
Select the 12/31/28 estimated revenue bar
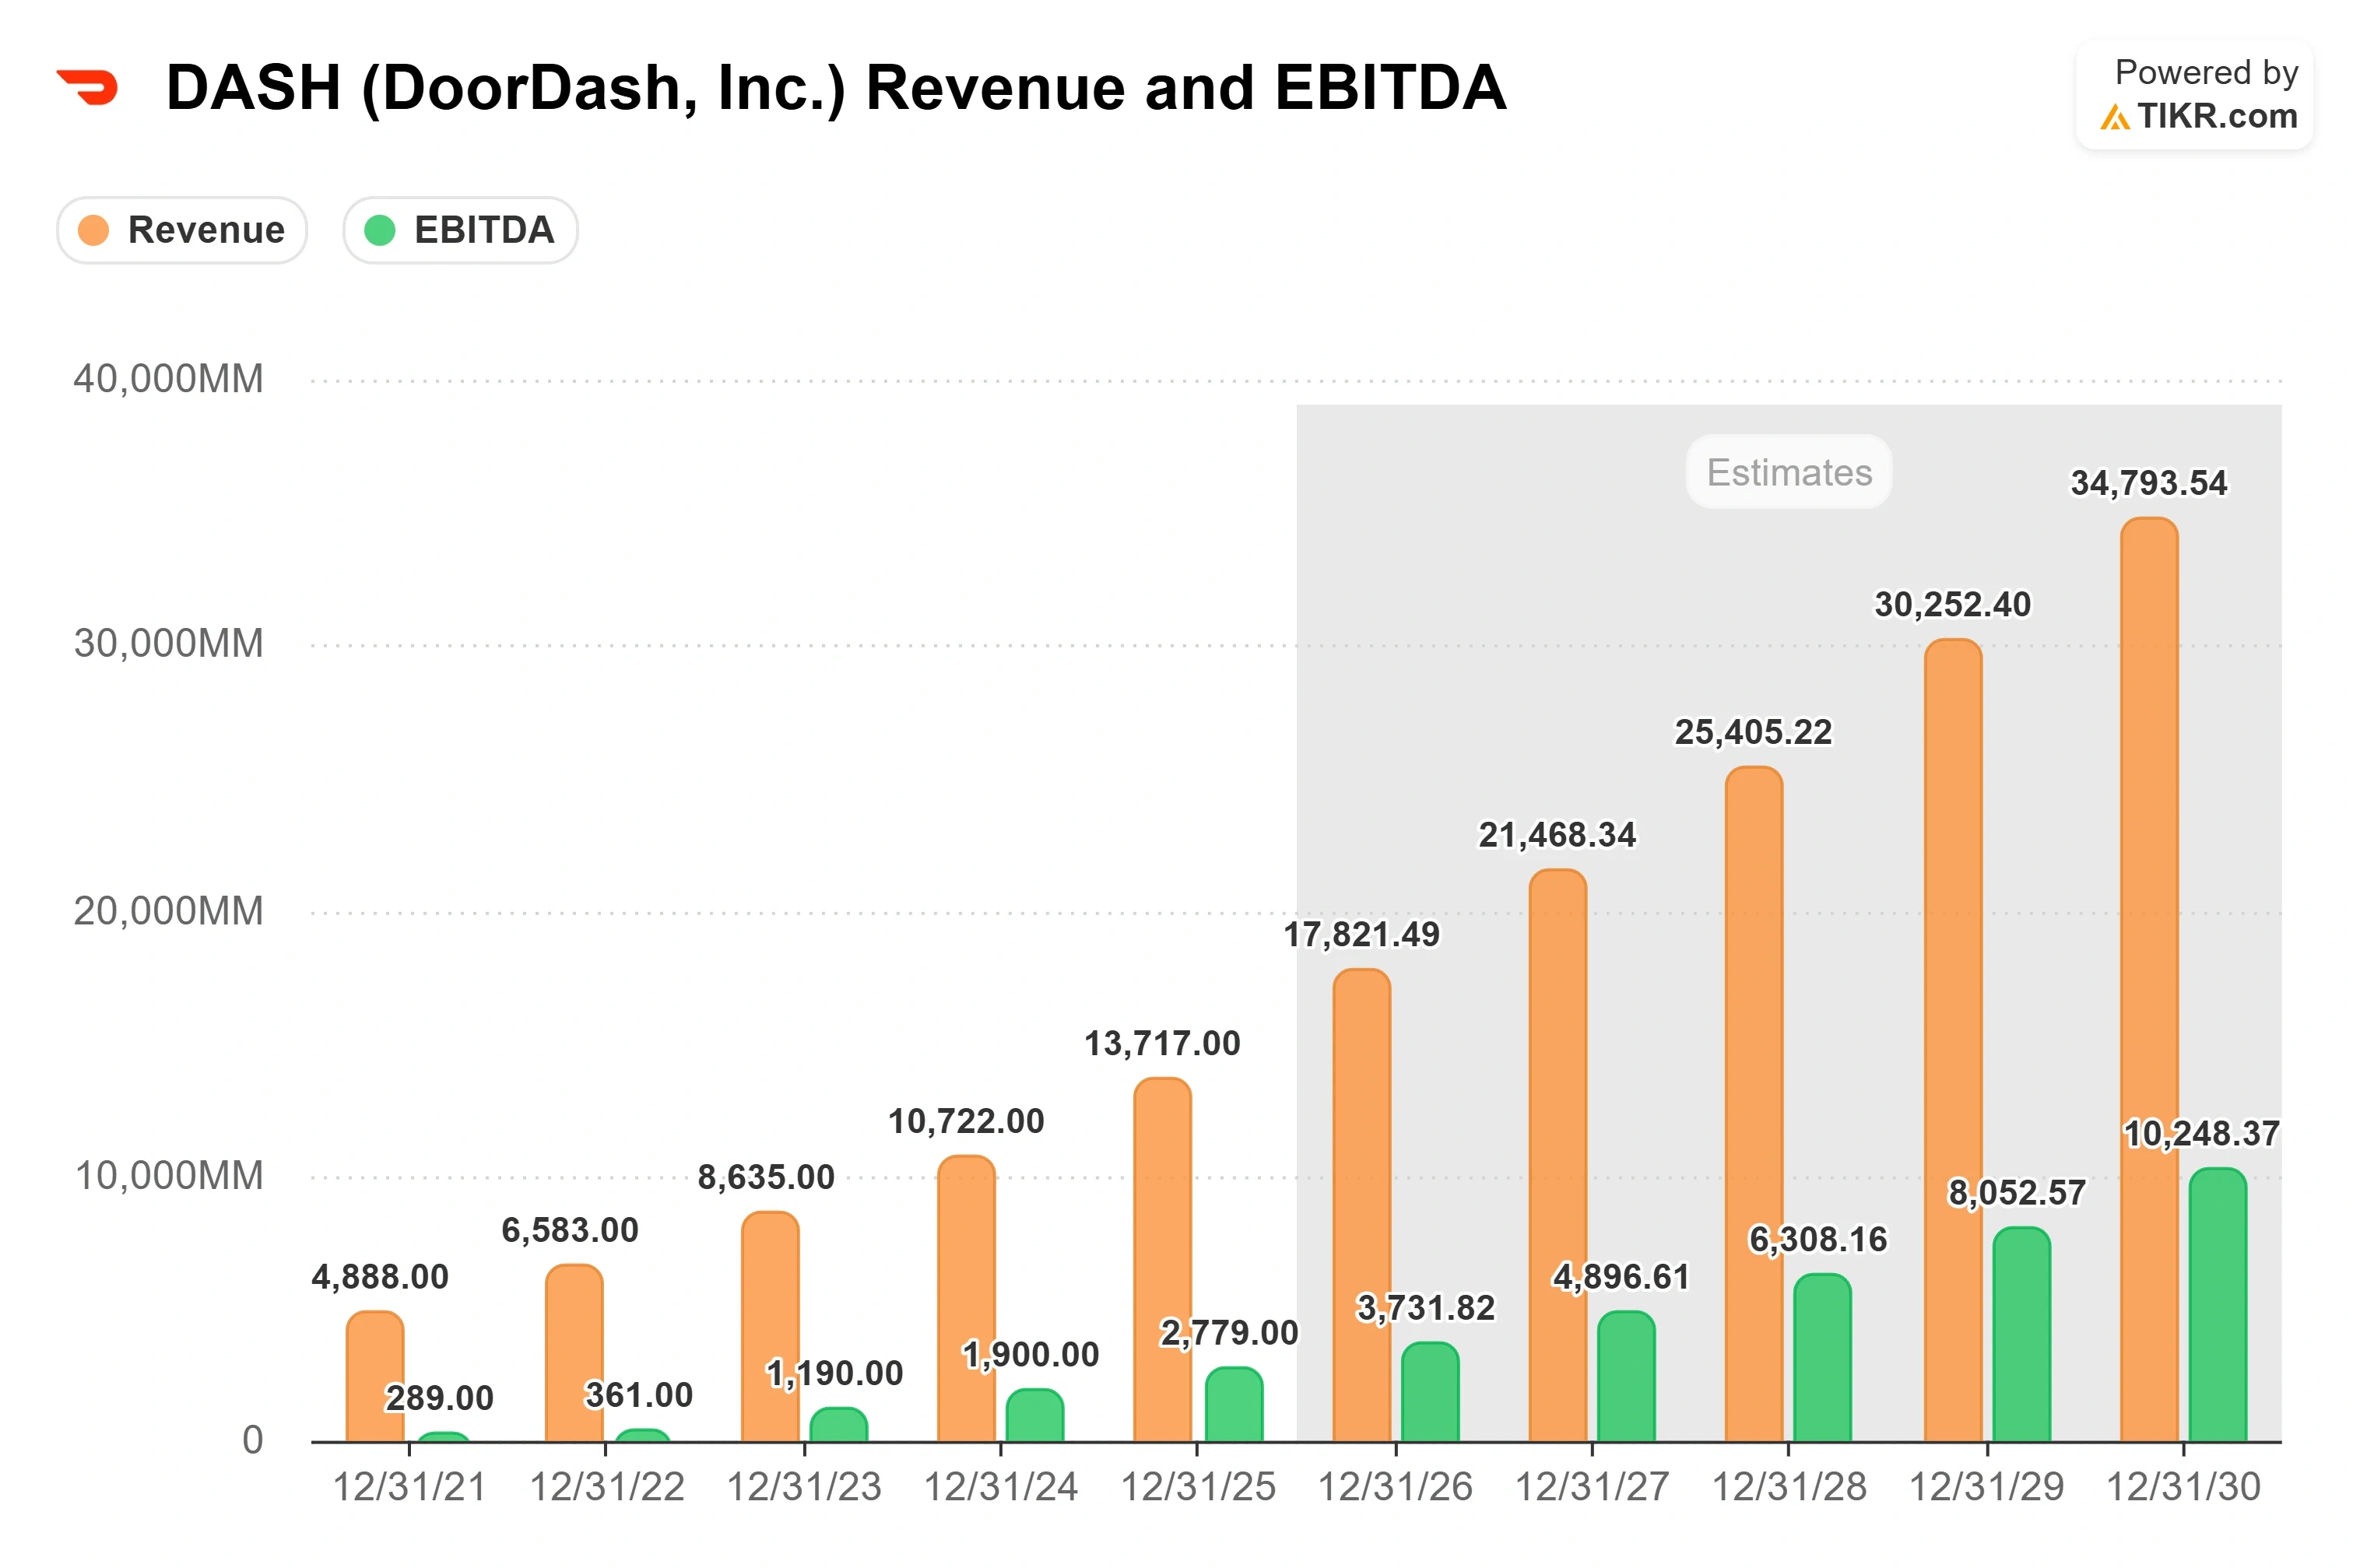(1753, 1104)
